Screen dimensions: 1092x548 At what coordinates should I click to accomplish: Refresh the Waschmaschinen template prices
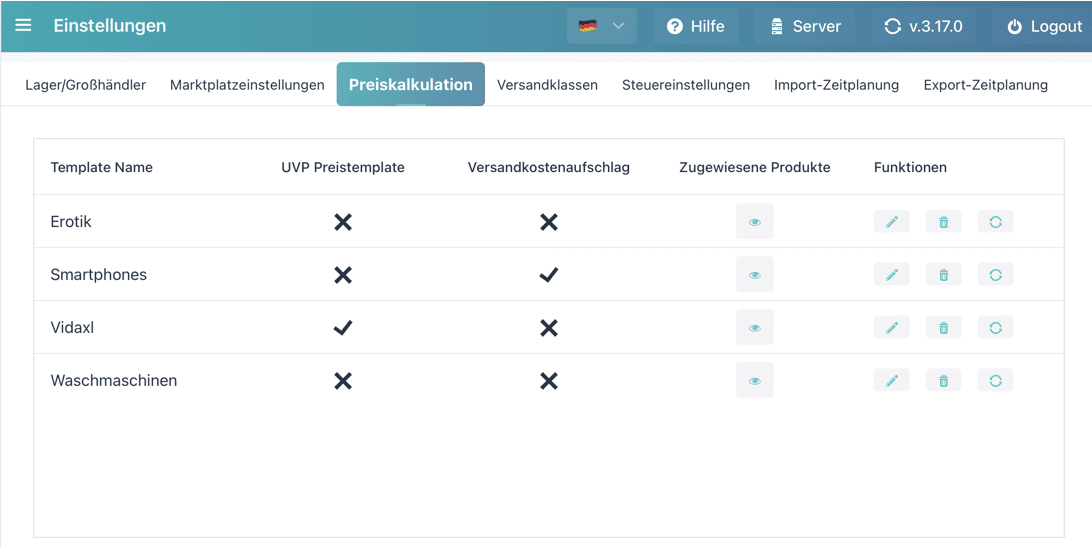tap(995, 381)
